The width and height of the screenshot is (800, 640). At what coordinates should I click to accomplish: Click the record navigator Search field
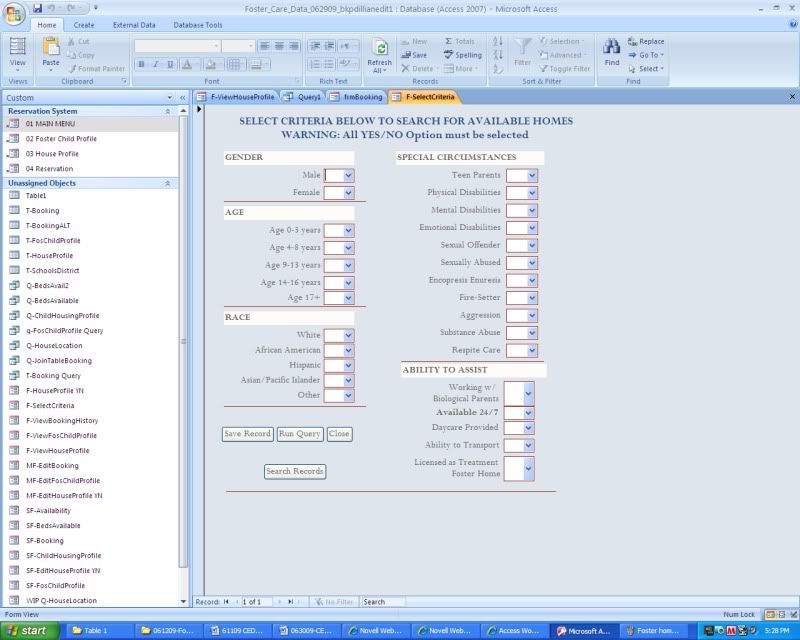click(x=383, y=602)
